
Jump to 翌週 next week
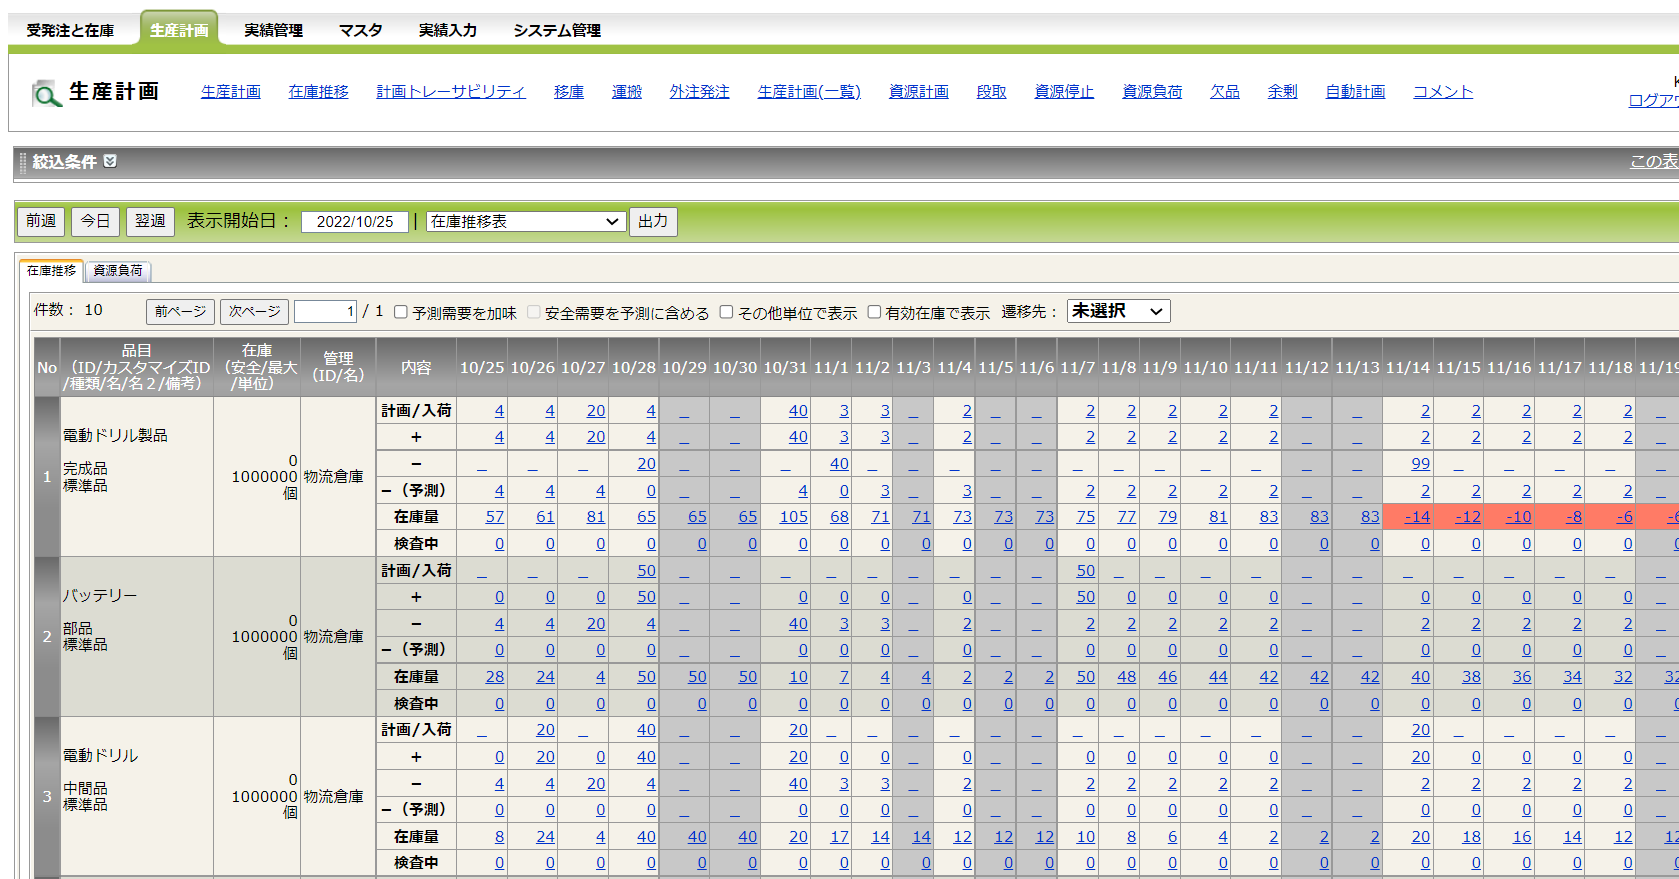coord(150,221)
